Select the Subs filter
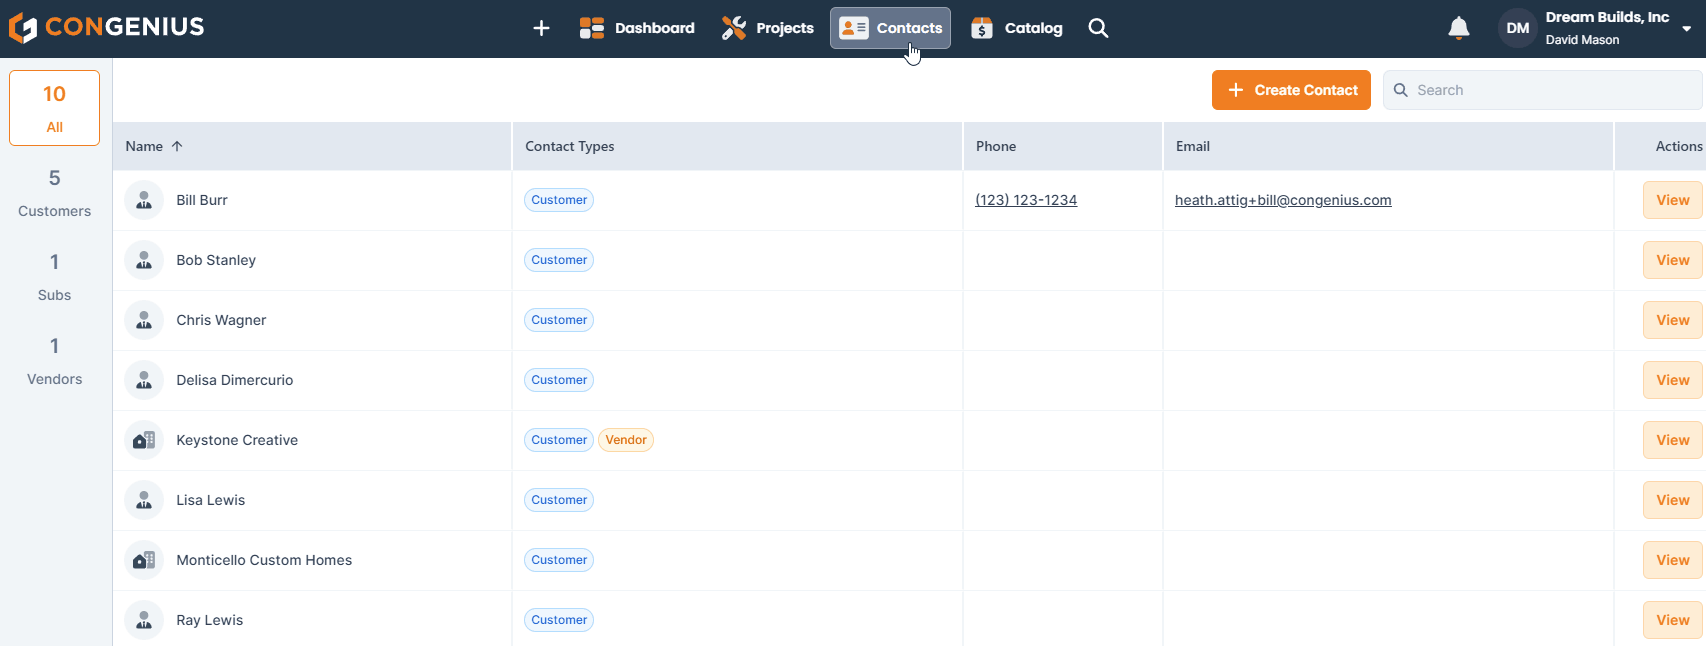The image size is (1706, 646). 55,276
